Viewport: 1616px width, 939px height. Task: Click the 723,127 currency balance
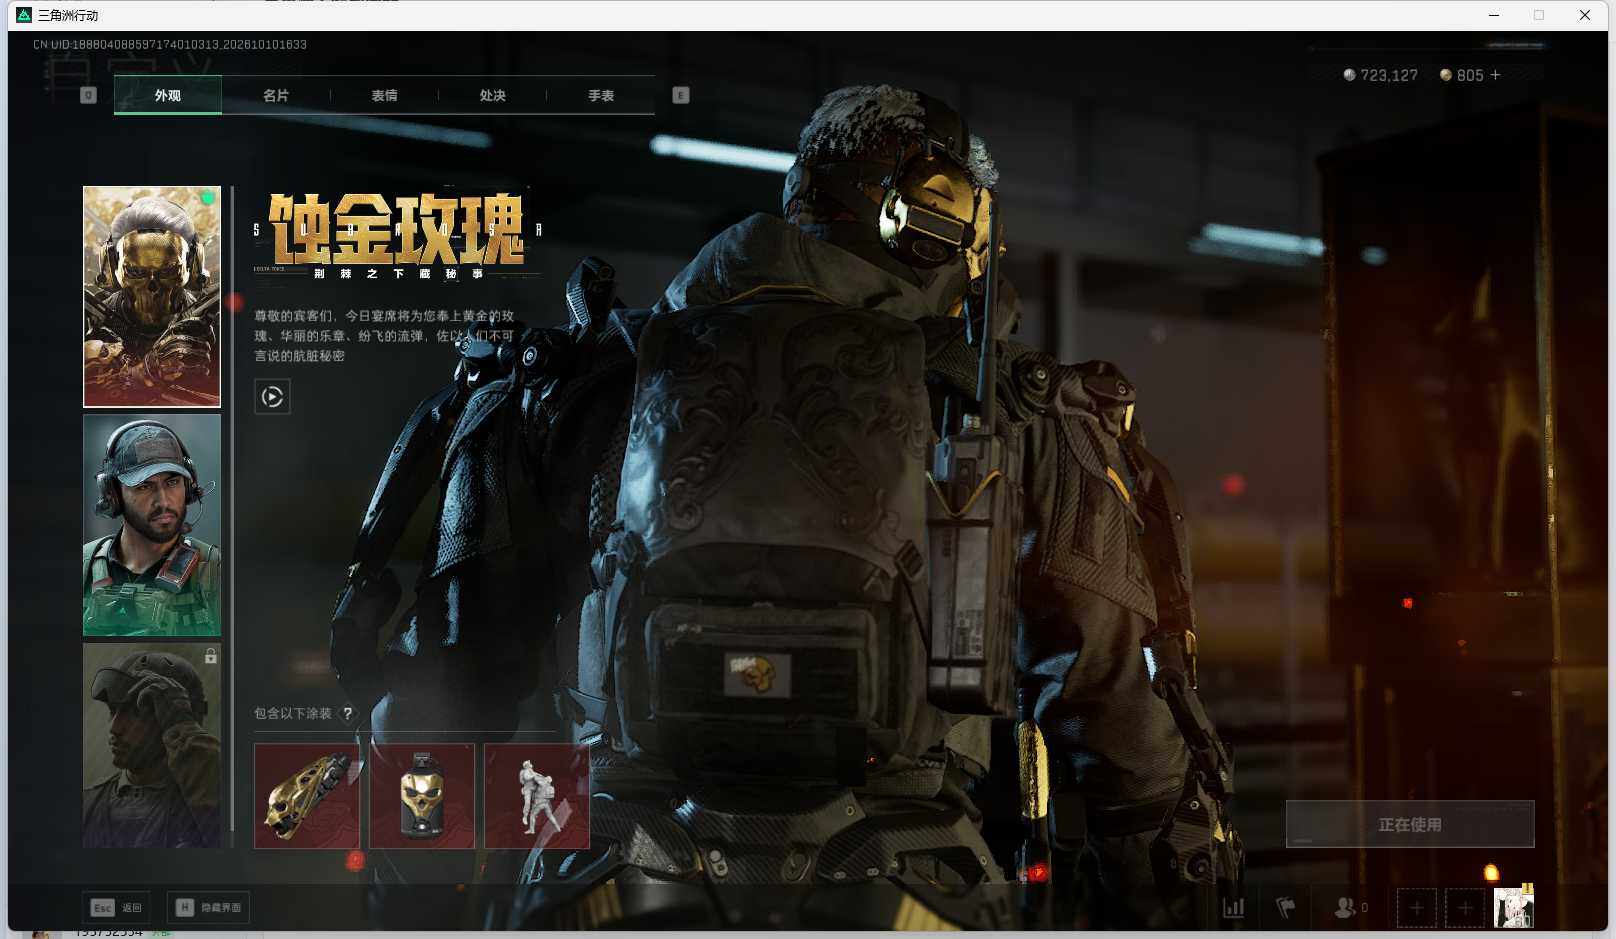tap(1380, 75)
